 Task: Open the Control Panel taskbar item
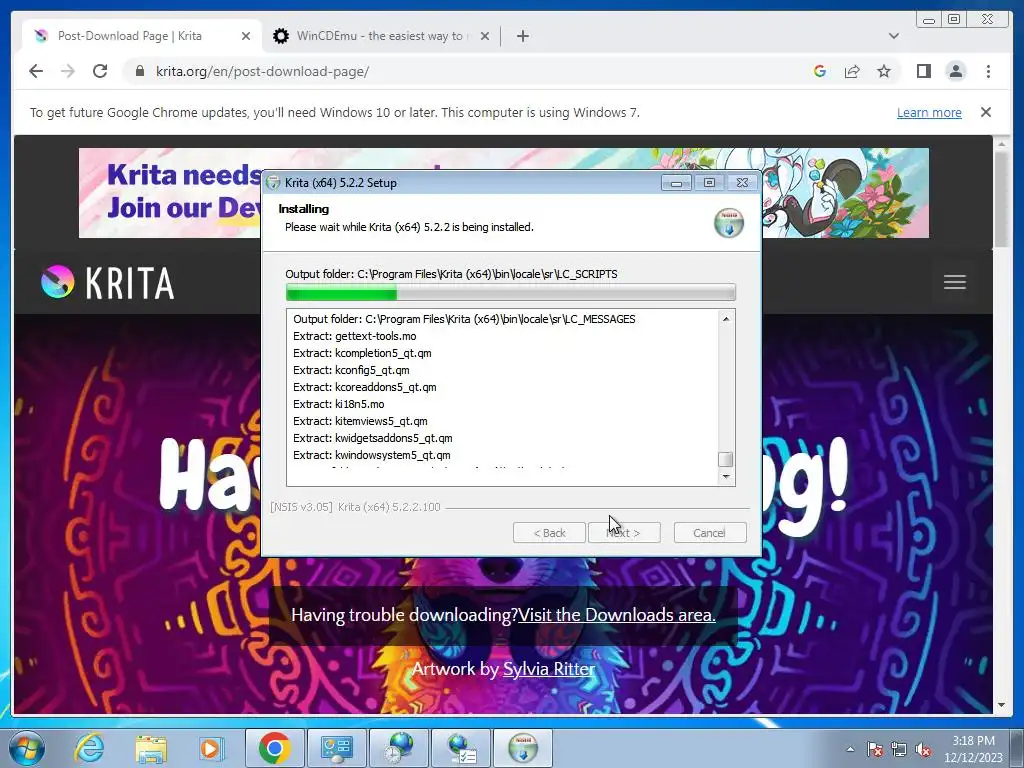(336, 748)
